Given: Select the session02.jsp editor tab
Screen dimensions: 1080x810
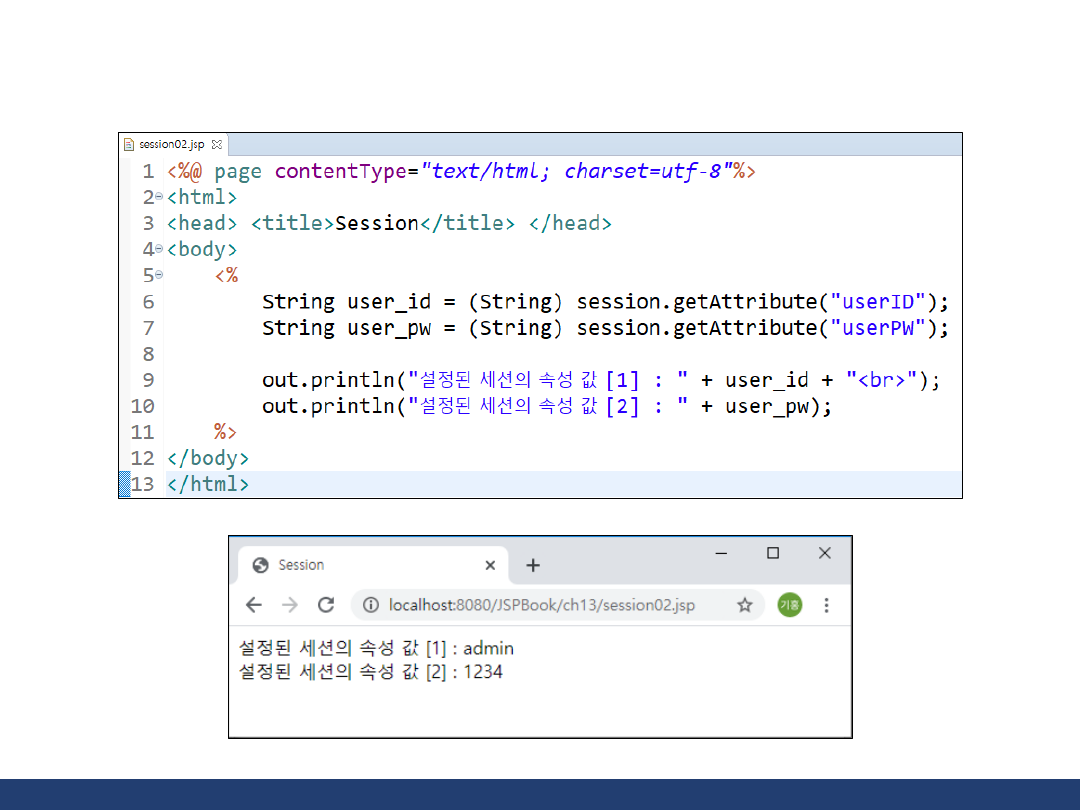Looking at the screenshot, I should pos(170,145).
